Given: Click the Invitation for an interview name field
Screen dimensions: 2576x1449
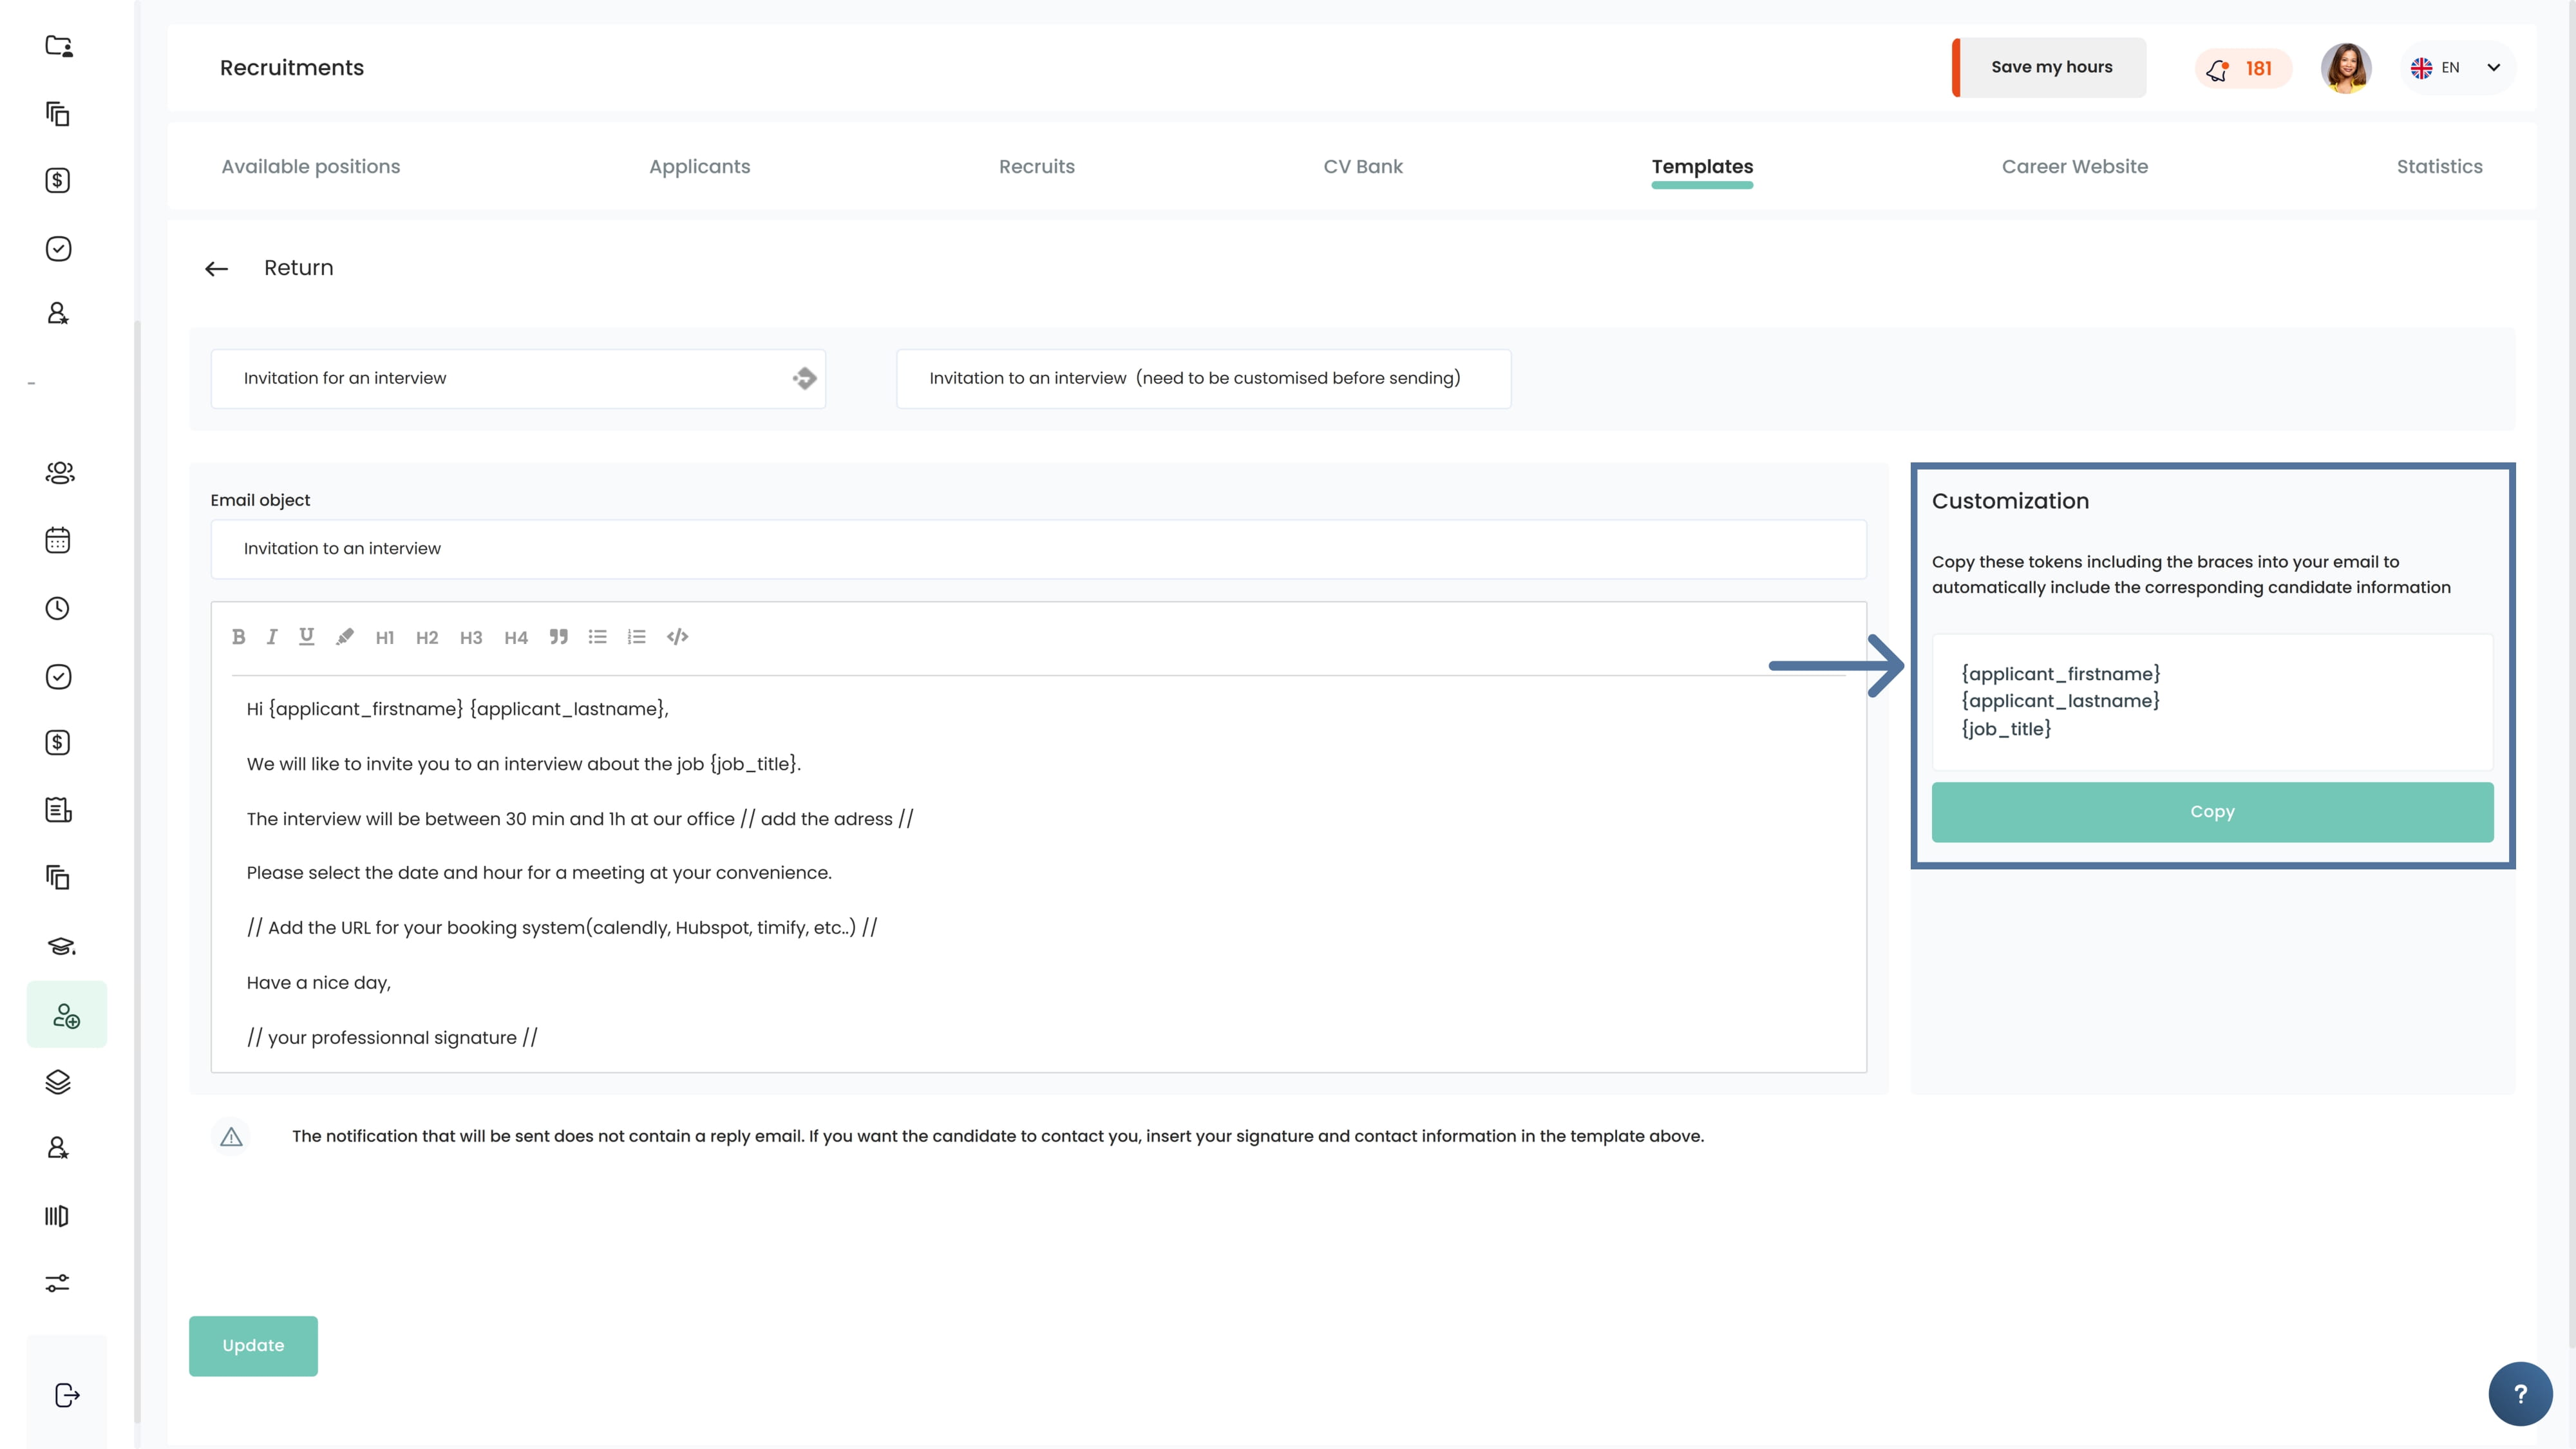Looking at the screenshot, I should 518,379.
